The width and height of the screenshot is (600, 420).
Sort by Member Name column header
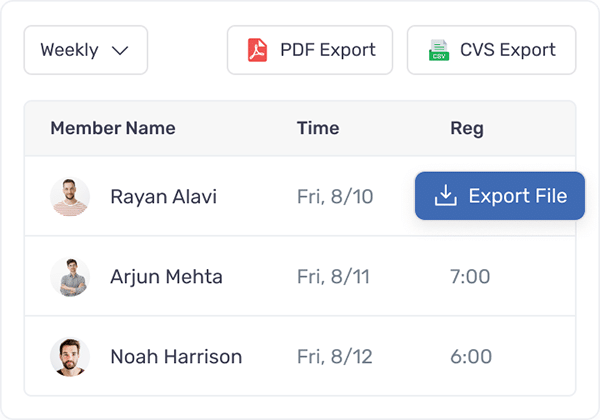coord(113,128)
